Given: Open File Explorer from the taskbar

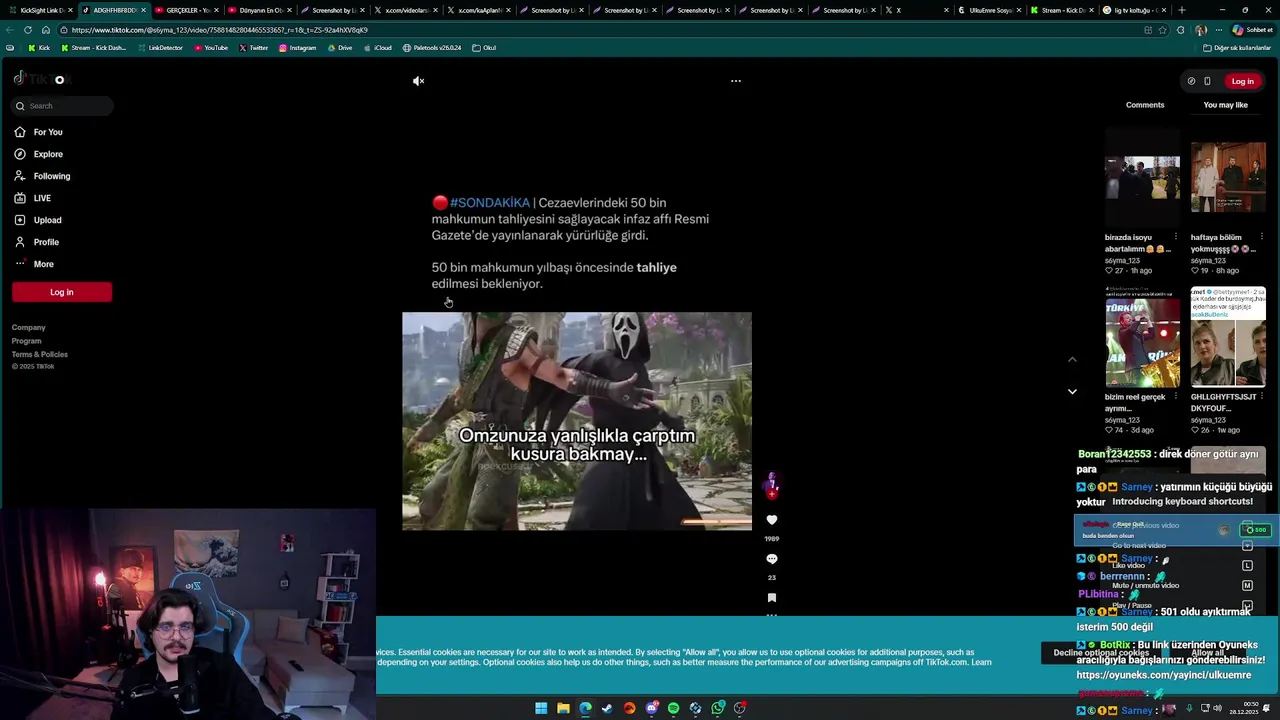Looking at the screenshot, I should coord(563,708).
